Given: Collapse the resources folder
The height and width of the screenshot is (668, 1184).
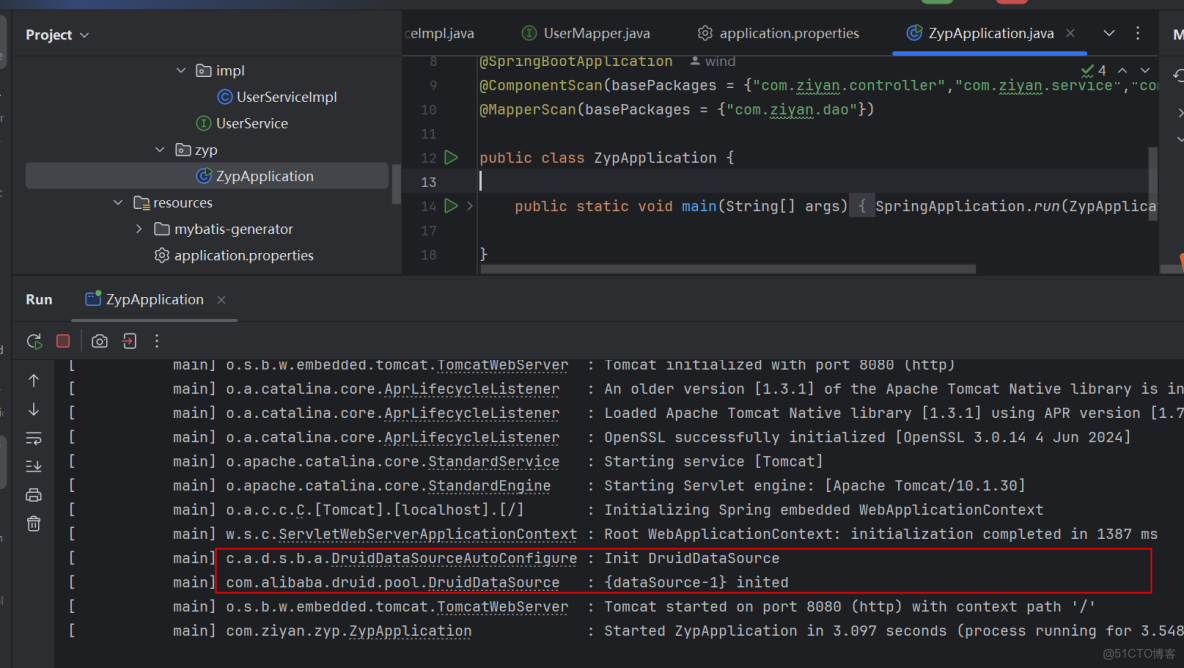Looking at the screenshot, I should tap(117, 202).
